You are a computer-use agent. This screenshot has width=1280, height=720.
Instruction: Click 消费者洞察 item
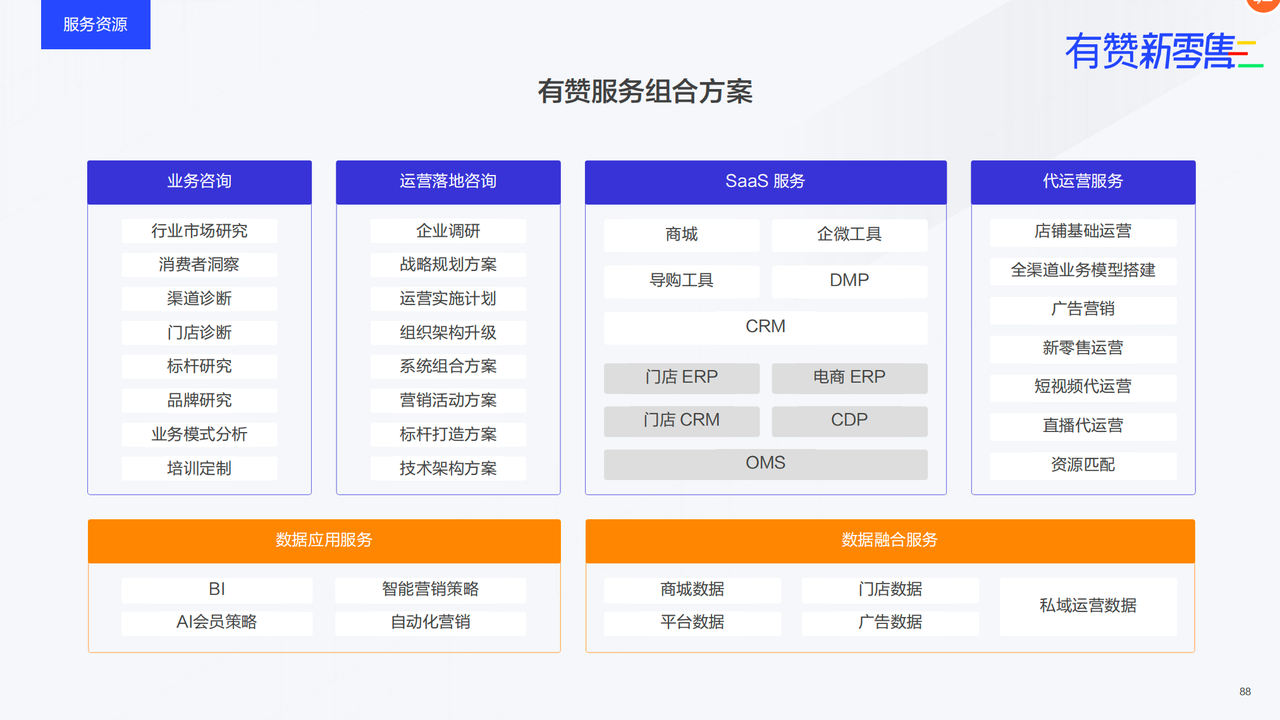click(x=199, y=265)
